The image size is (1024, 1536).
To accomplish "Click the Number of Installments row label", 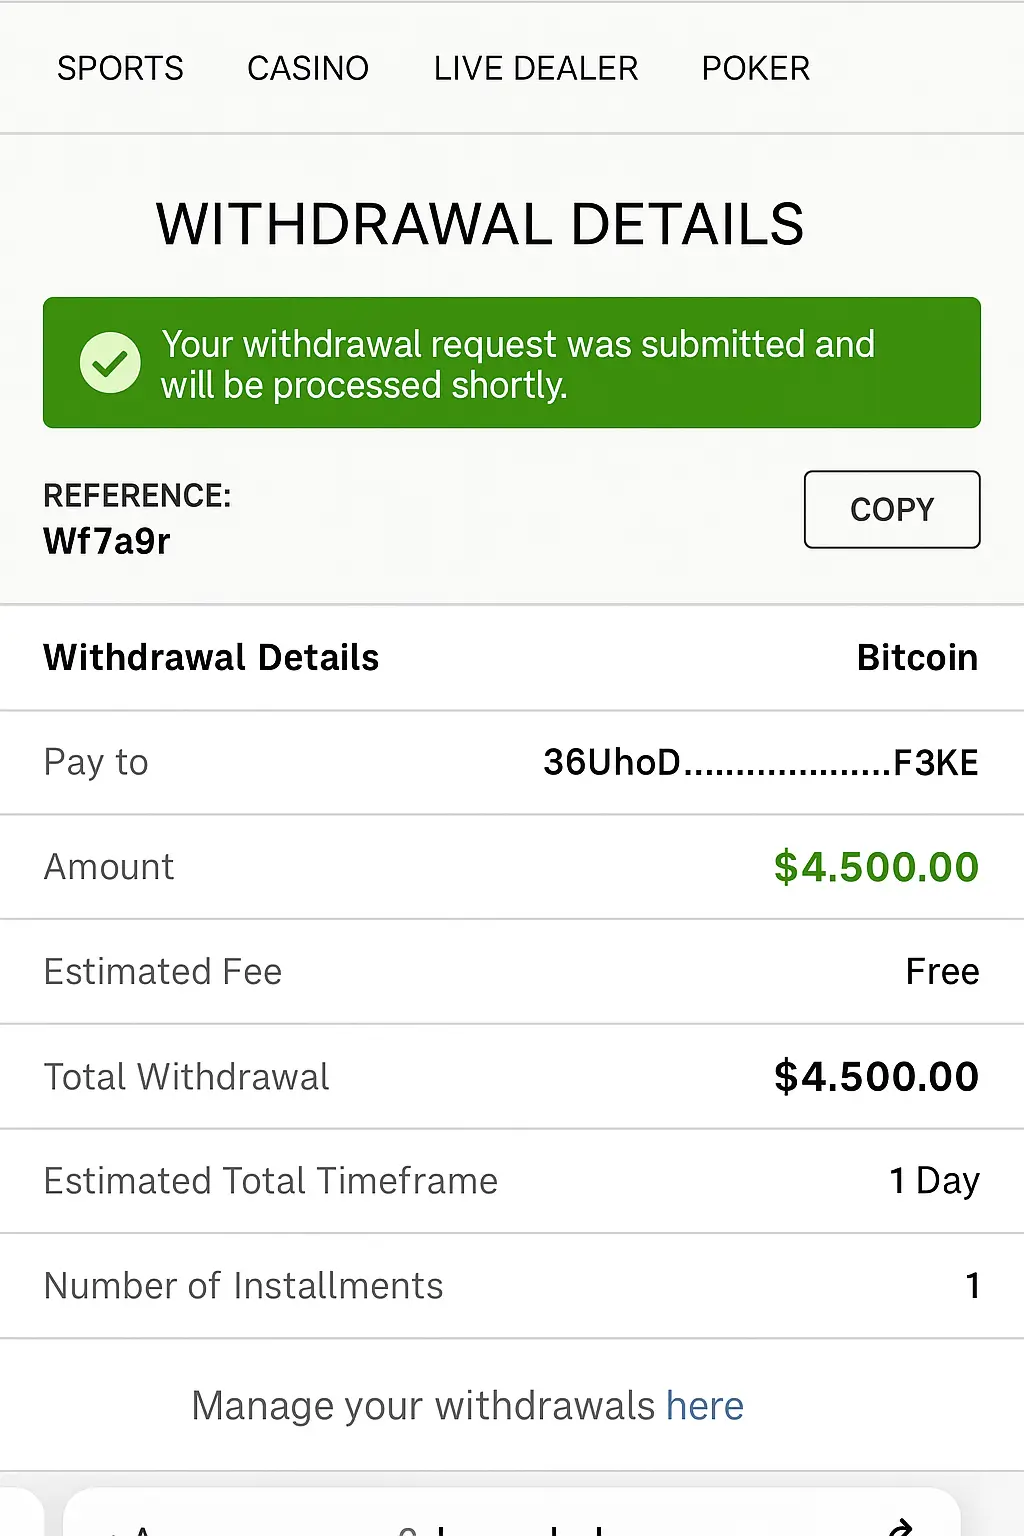I will point(243,1286).
